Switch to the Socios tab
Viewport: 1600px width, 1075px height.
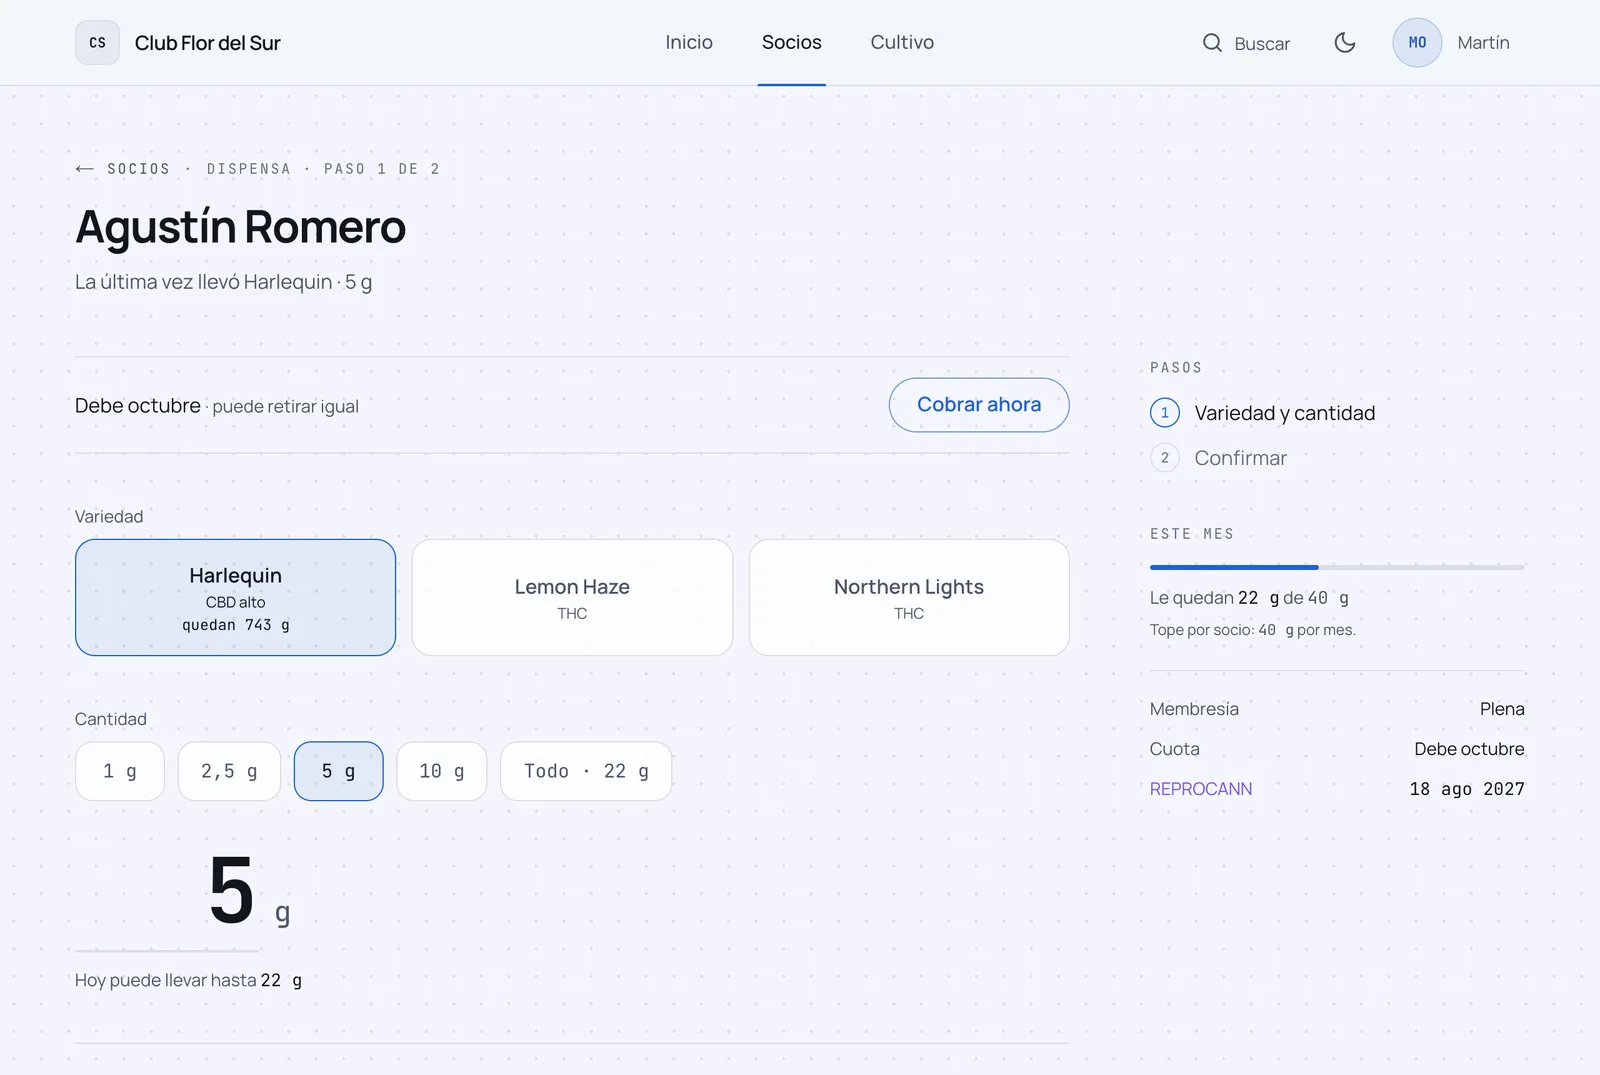[x=791, y=43]
